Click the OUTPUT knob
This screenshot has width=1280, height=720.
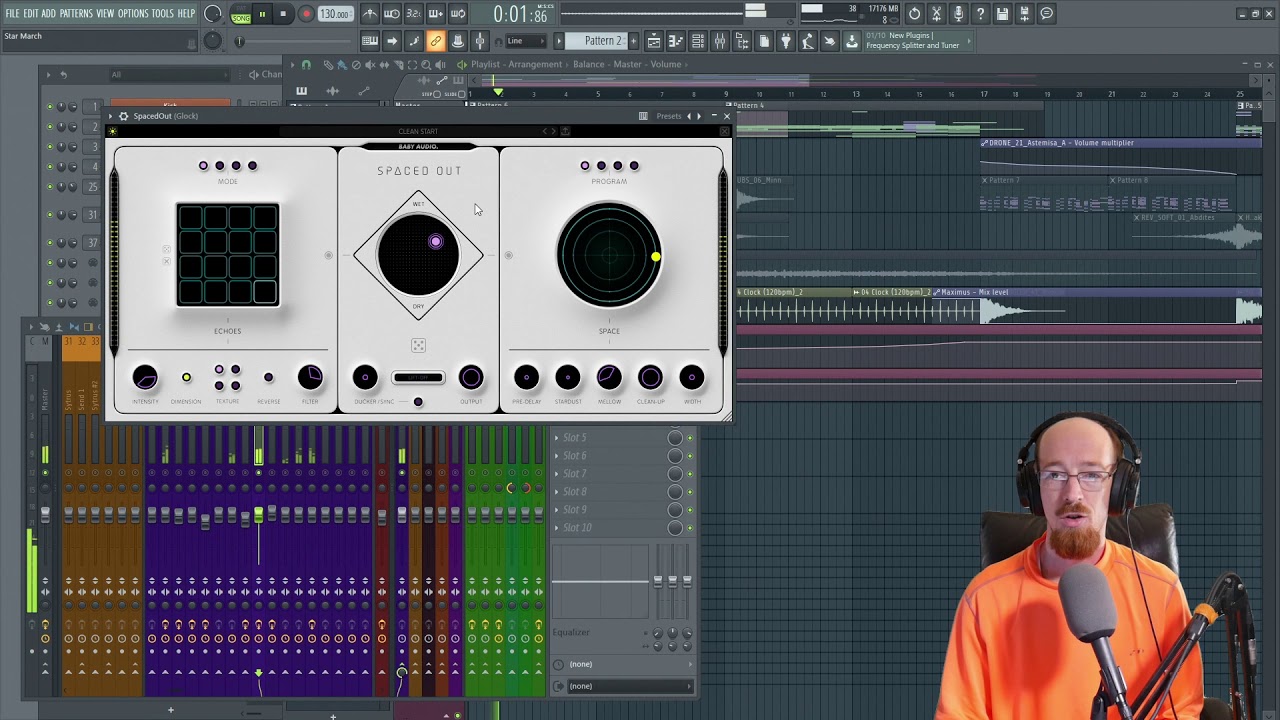471,377
